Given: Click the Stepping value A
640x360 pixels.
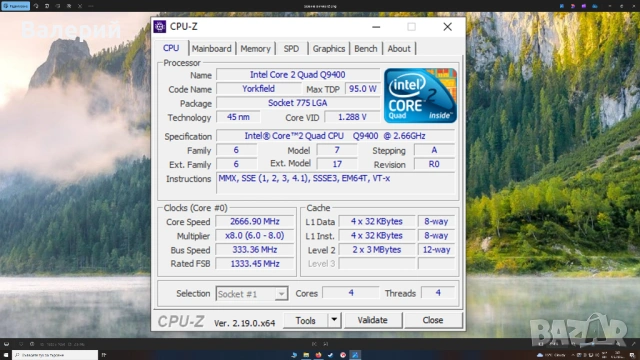Looking at the screenshot, I should (x=434, y=150).
